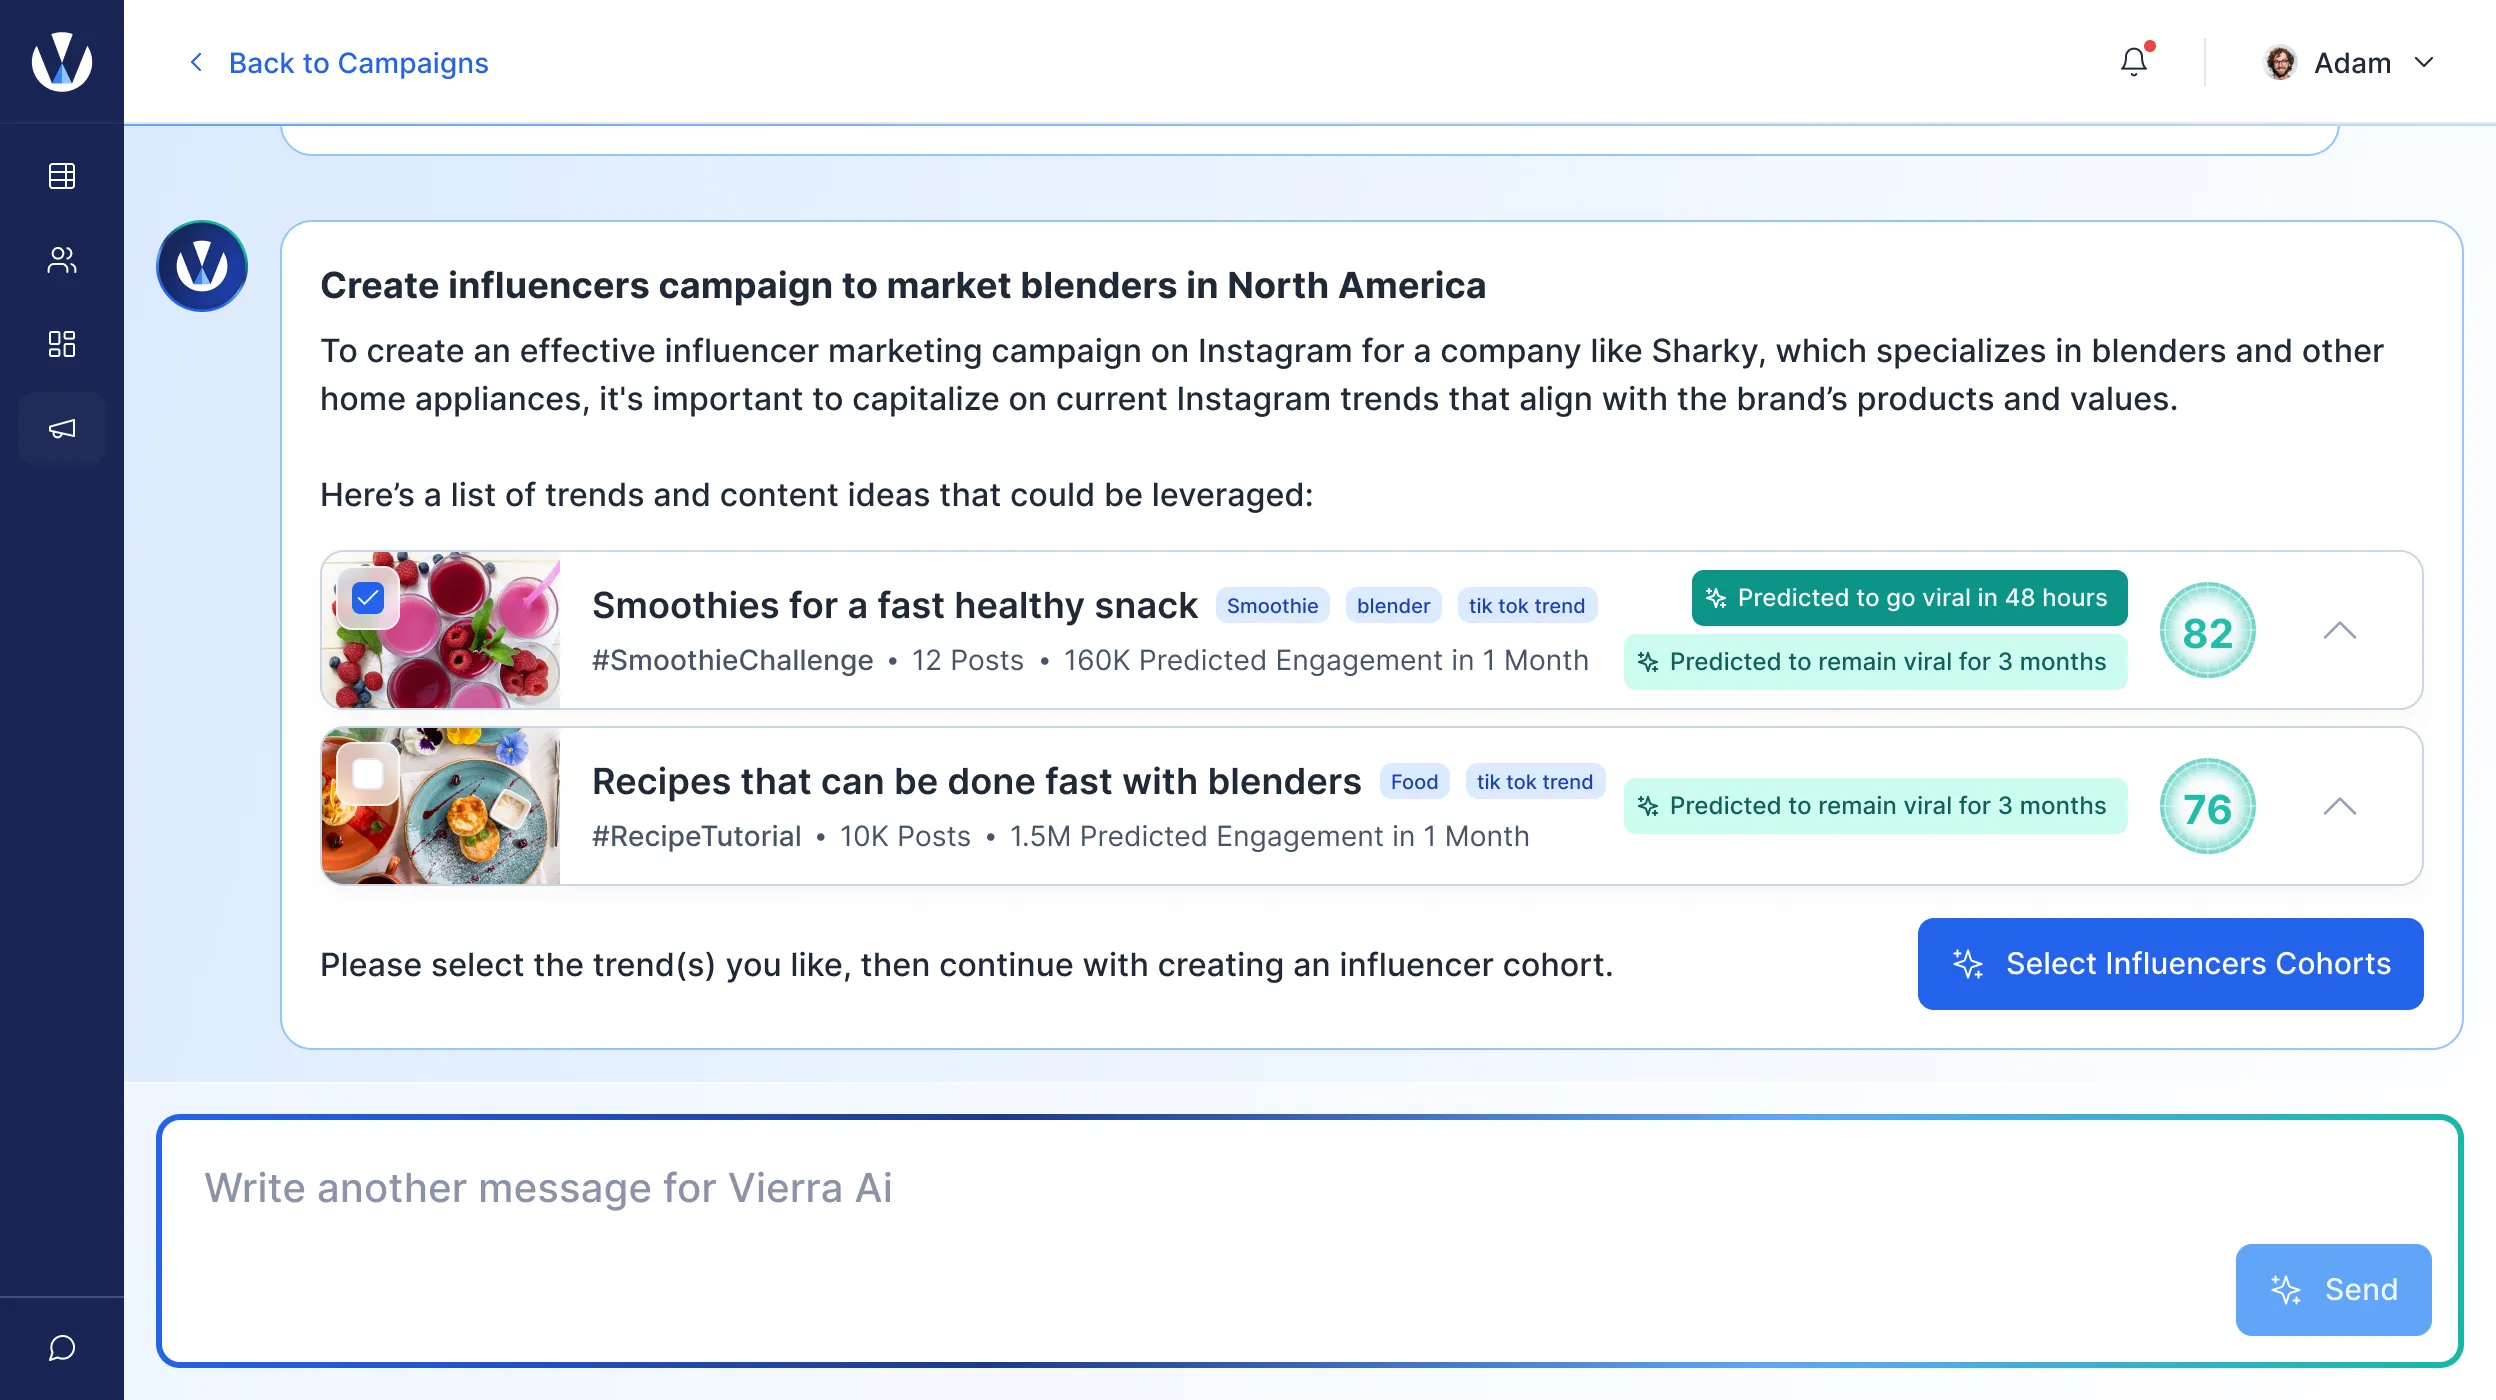Click Adam's profile avatar

tap(2280, 63)
